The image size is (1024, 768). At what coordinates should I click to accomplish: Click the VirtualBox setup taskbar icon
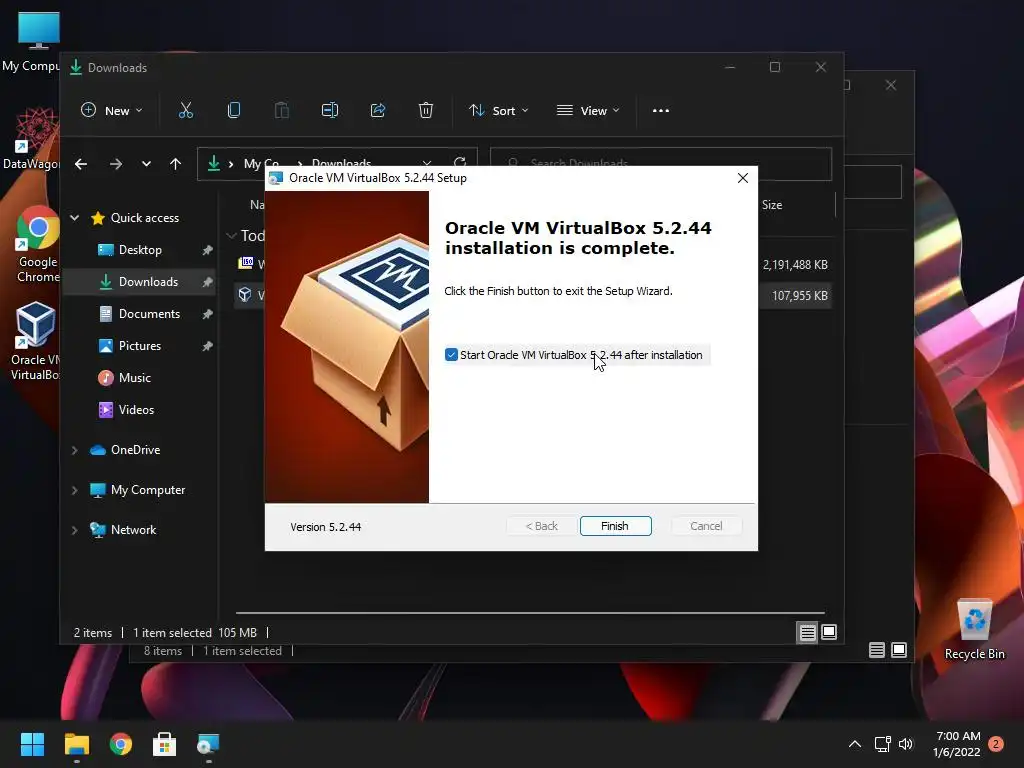[208, 744]
